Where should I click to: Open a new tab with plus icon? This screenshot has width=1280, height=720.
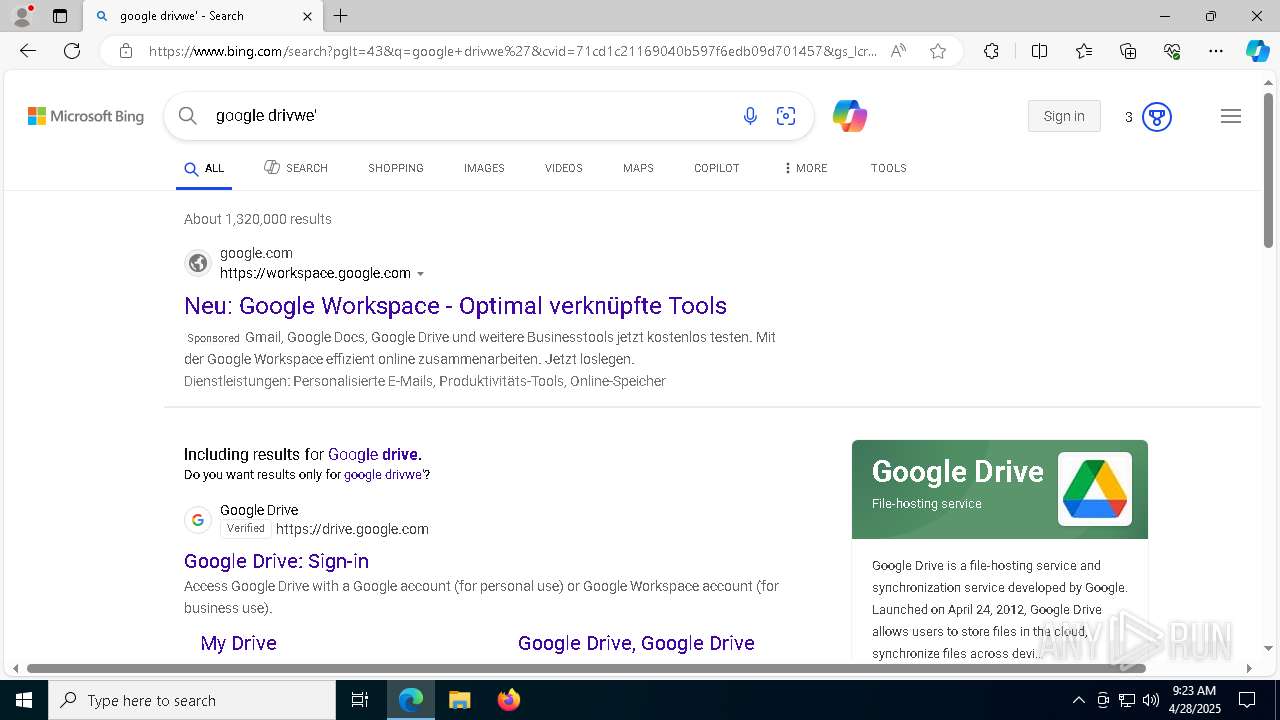coord(341,16)
